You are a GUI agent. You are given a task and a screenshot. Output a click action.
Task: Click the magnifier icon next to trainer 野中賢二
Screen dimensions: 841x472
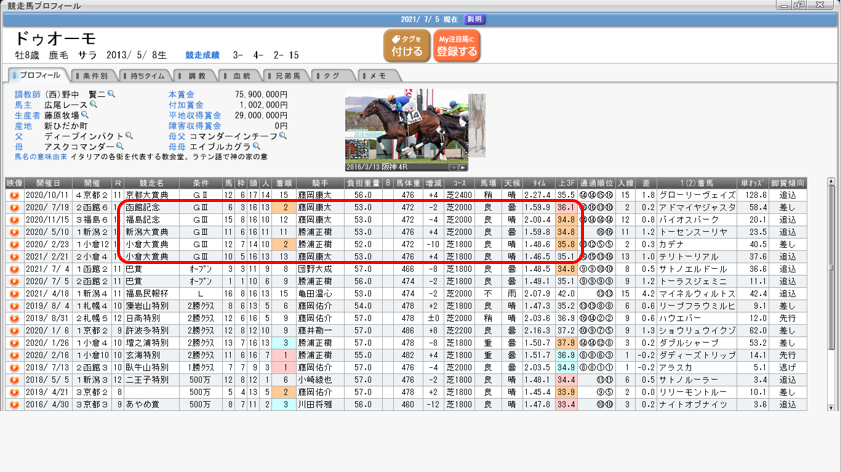pyautogui.click(x=111, y=94)
